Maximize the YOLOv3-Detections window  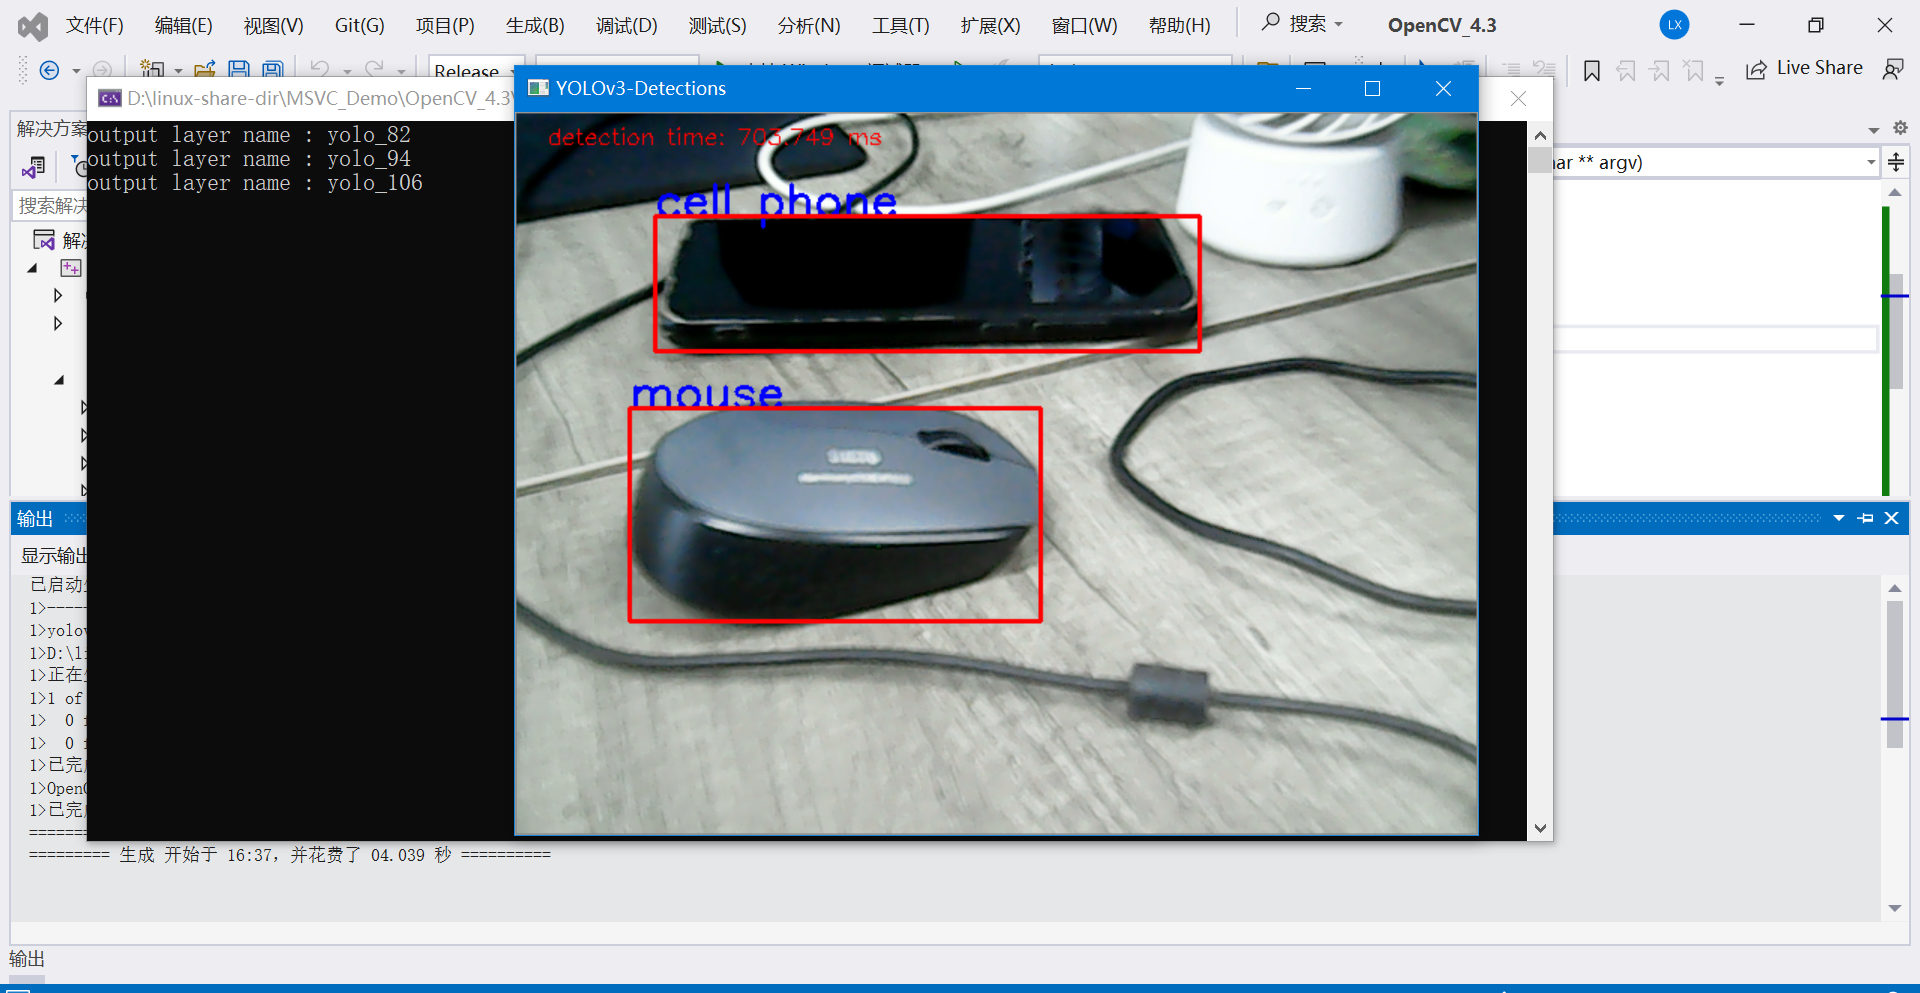tap(1372, 88)
